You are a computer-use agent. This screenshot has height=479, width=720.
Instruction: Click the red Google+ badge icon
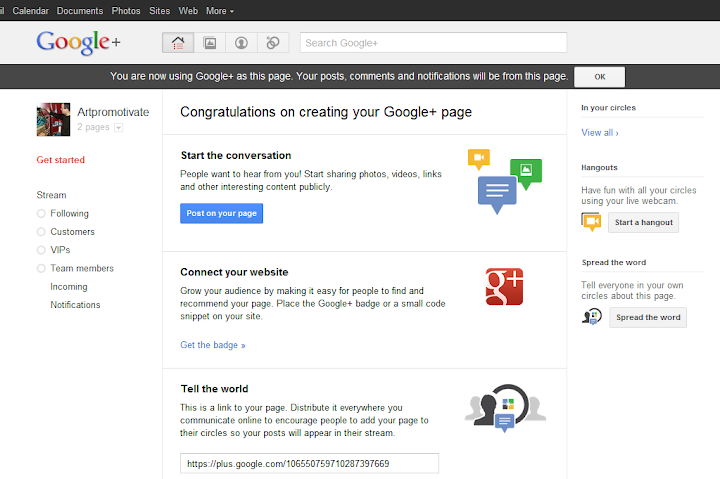tap(504, 287)
